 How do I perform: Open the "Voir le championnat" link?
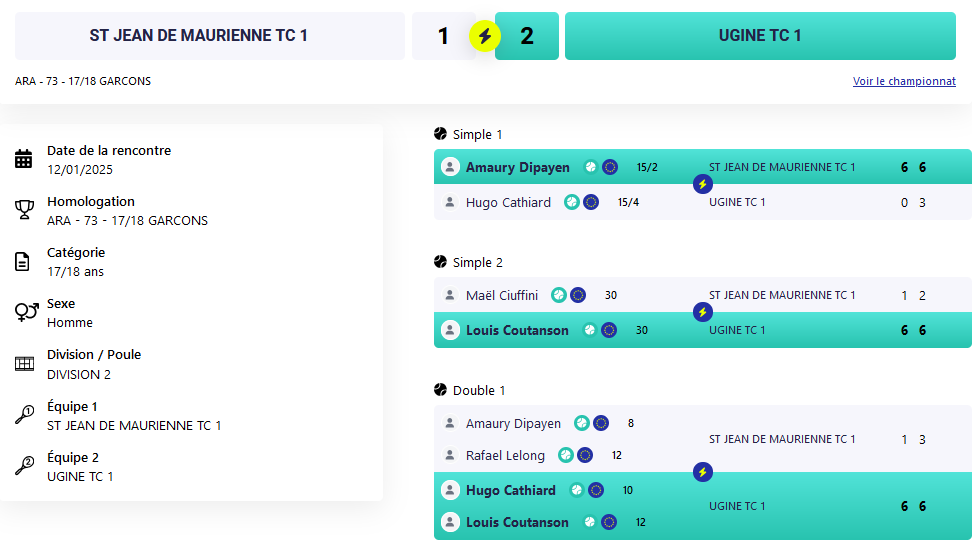pos(904,82)
